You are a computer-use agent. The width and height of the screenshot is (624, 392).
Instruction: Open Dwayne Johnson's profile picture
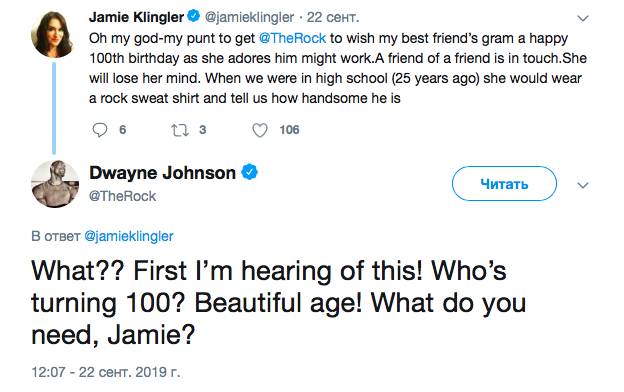(55, 184)
